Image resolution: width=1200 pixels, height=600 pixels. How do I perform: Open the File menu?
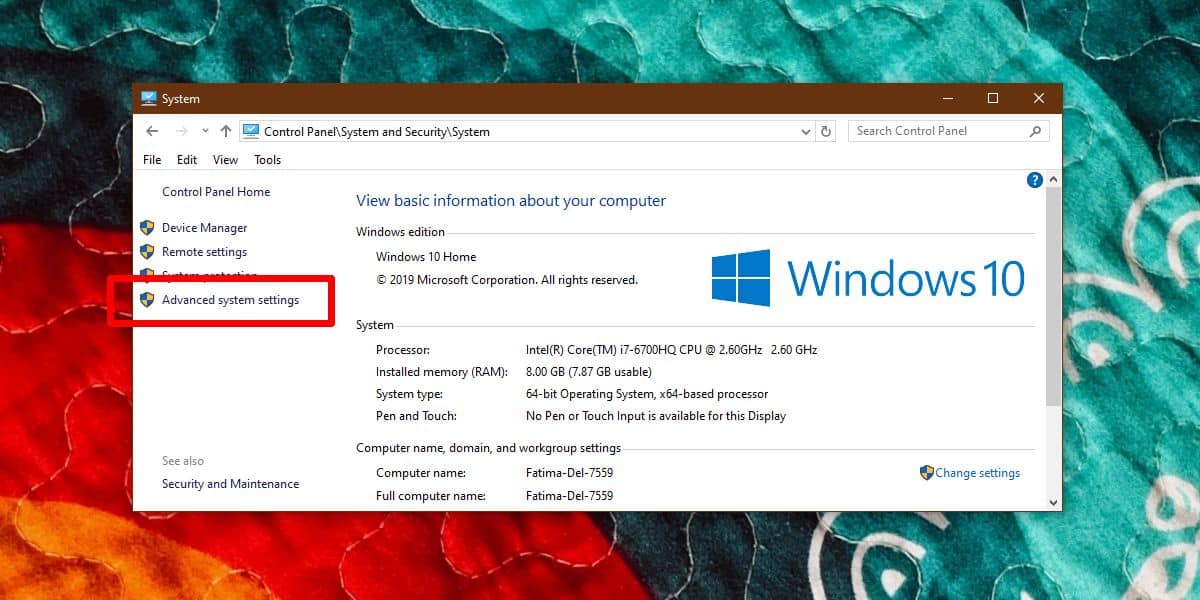152,160
